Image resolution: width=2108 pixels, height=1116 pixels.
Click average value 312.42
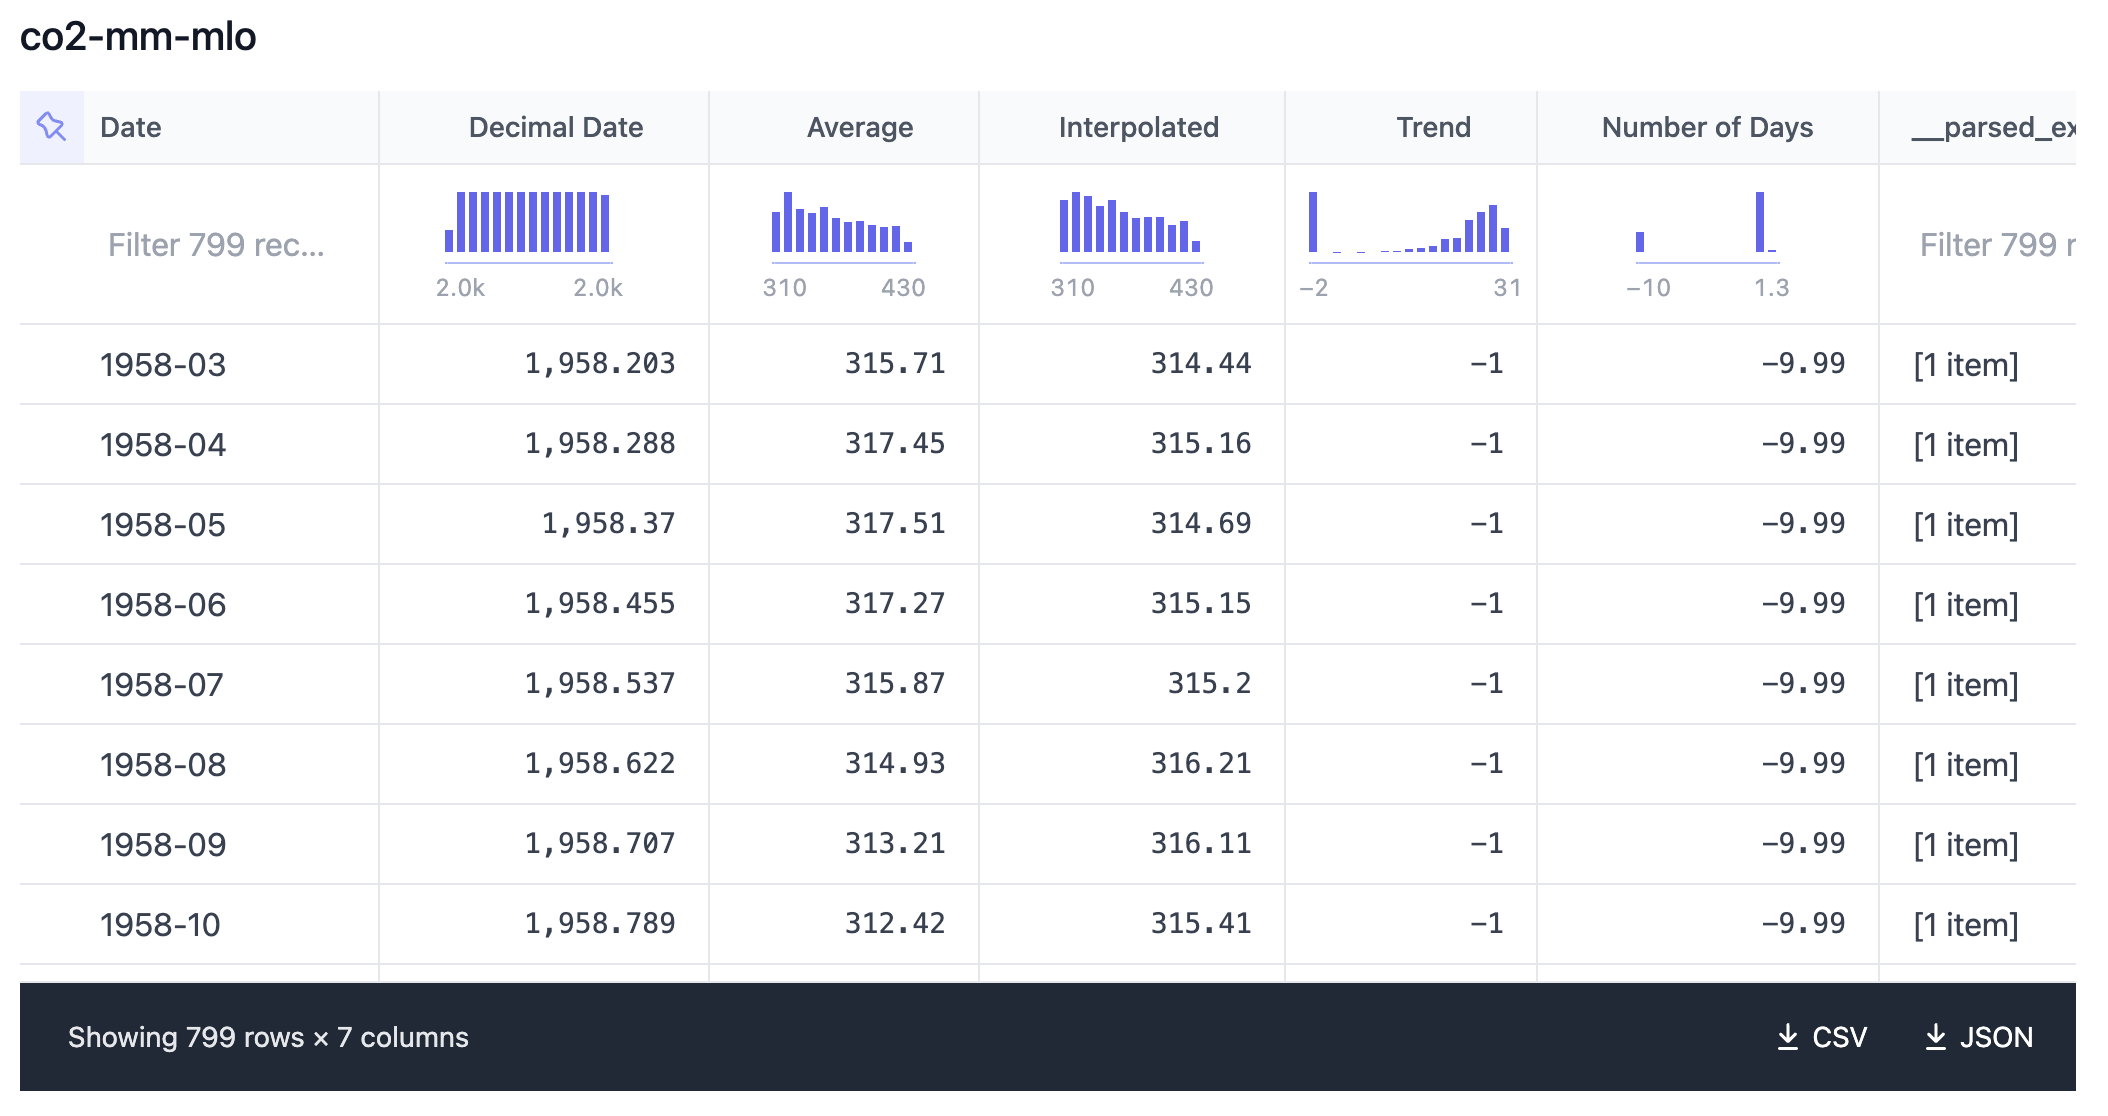click(895, 923)
